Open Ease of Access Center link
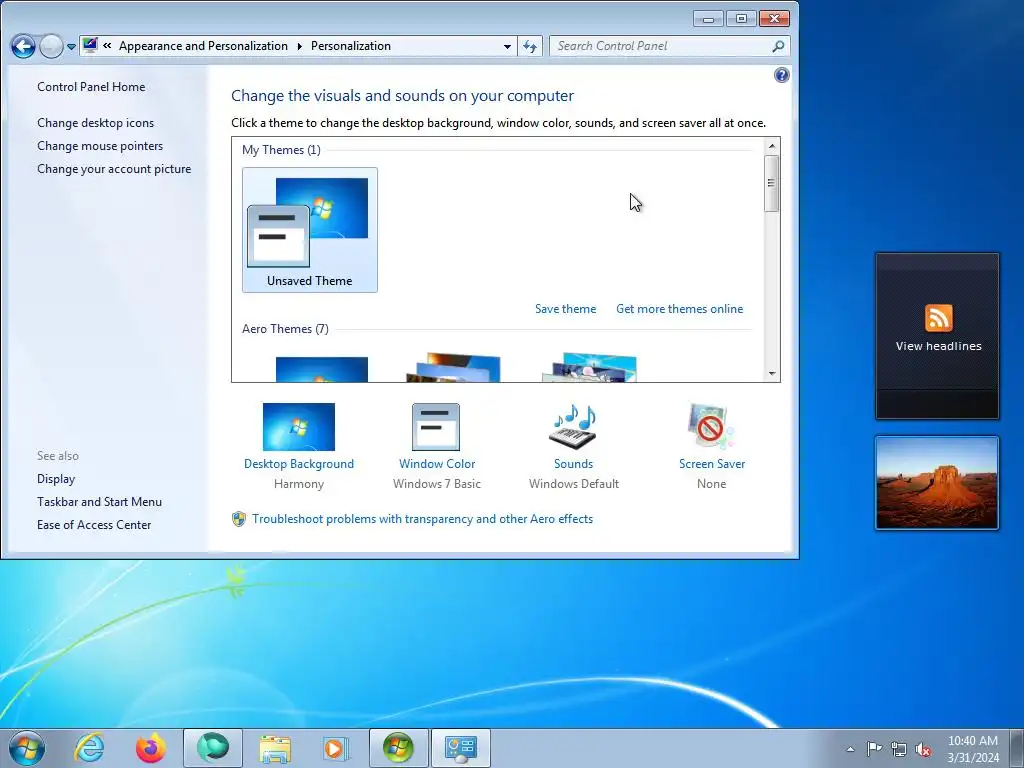Viewport: 1024px width, 768px height. 94,524
